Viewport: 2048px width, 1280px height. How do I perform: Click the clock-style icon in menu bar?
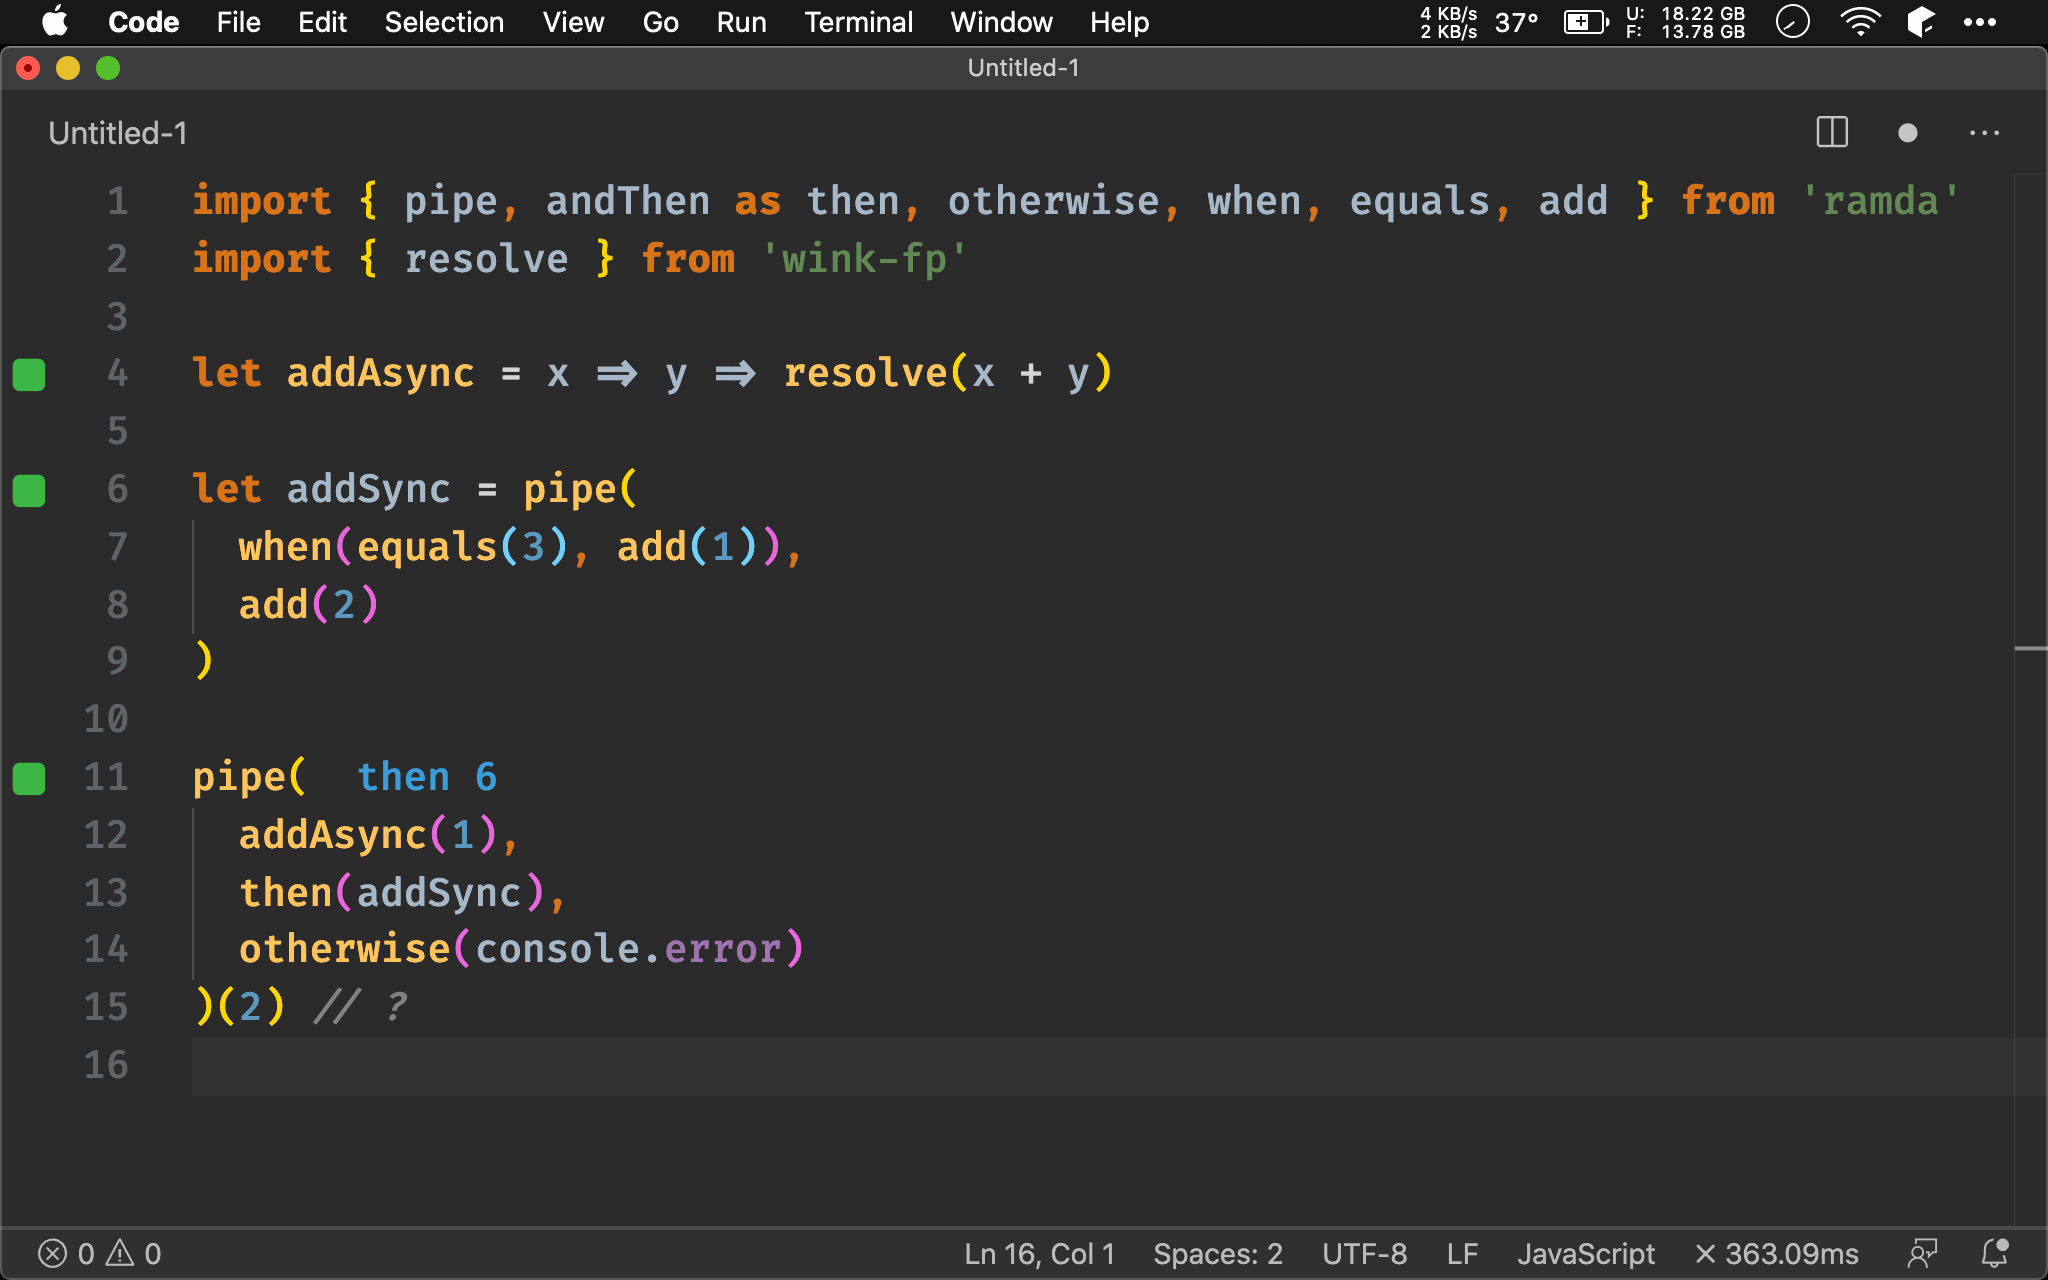[1793, 22]
